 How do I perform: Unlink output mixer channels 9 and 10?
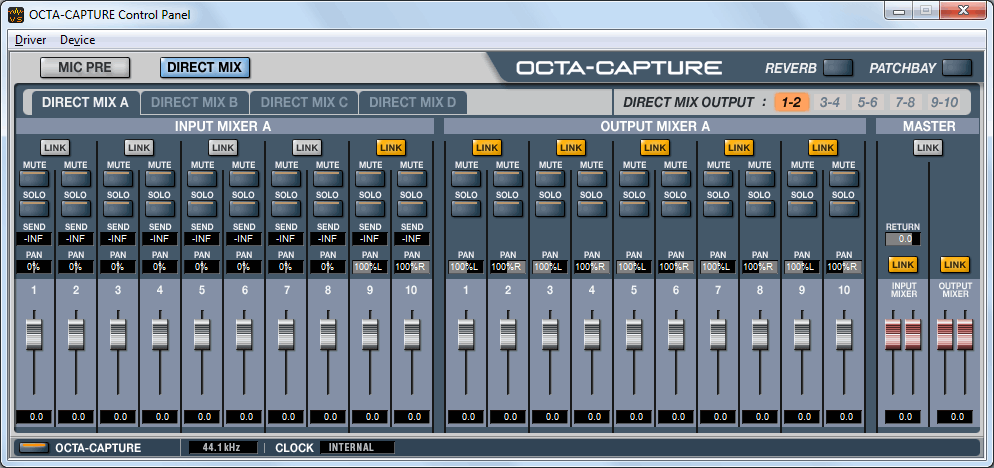(x=823, y=148)
